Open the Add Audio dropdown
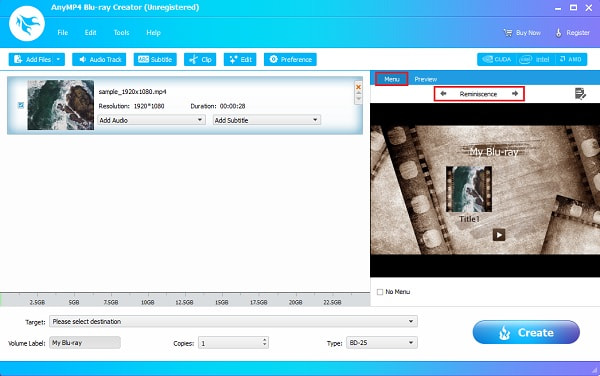Viewport: 600px width, 376px height. (151, 120)
